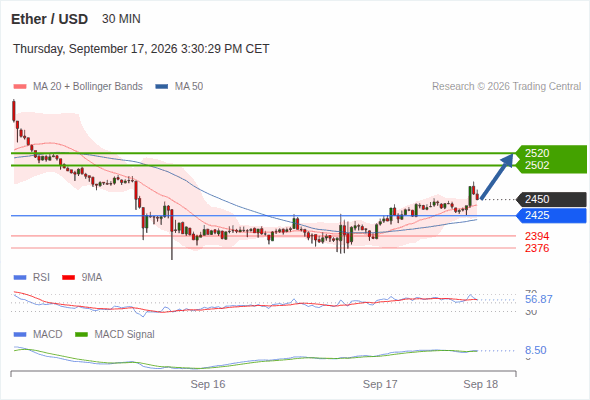This screenshot has height=400, width=590.
Task: Click the RSI legend label
Action: 41,278
